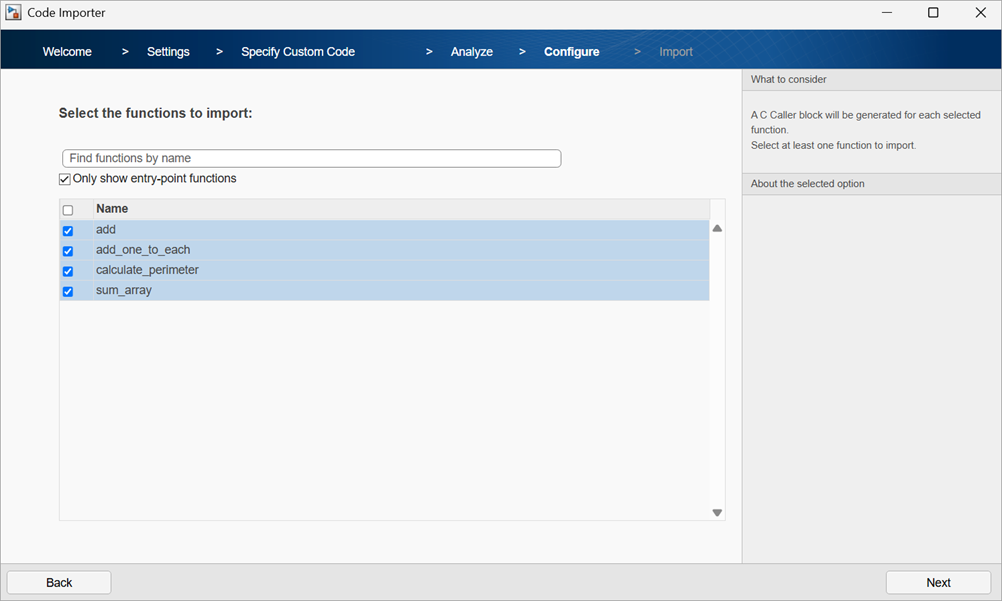
Task: Uncheck the add_one_to_each function checkbox
Action: click(x=68, y=250)
